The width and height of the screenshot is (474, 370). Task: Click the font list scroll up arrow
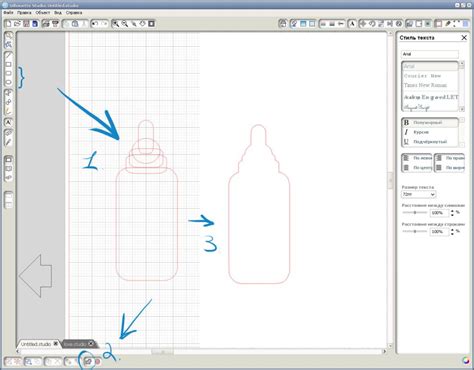462,63
